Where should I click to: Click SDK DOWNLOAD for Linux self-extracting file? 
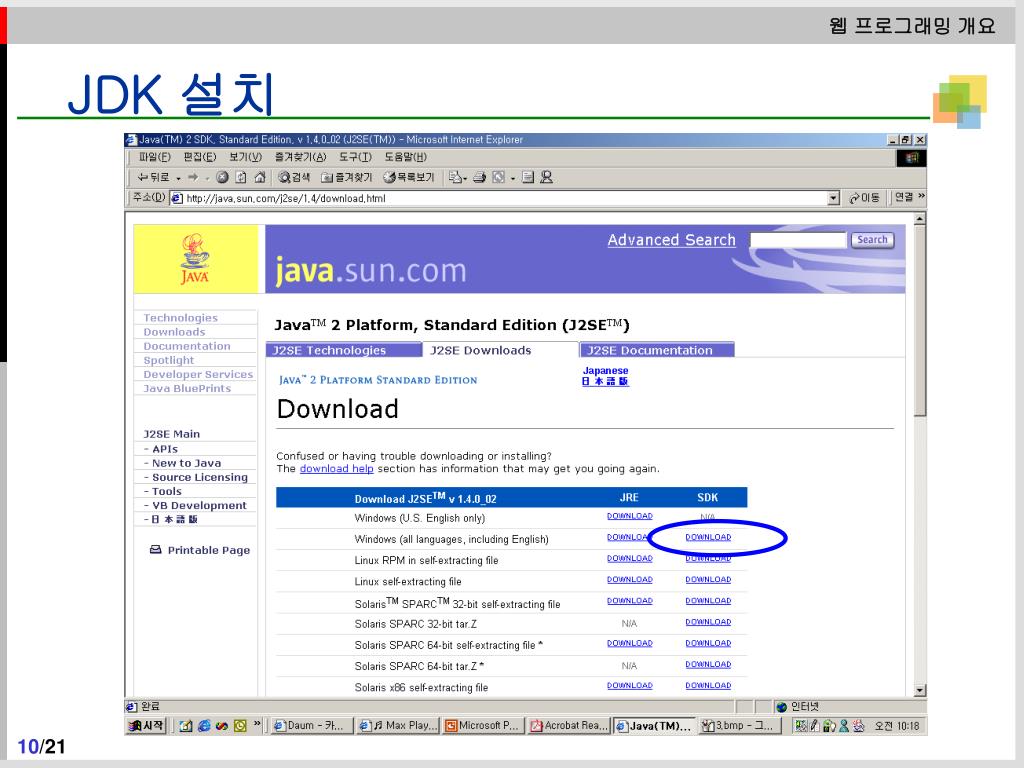click(708, 579)
